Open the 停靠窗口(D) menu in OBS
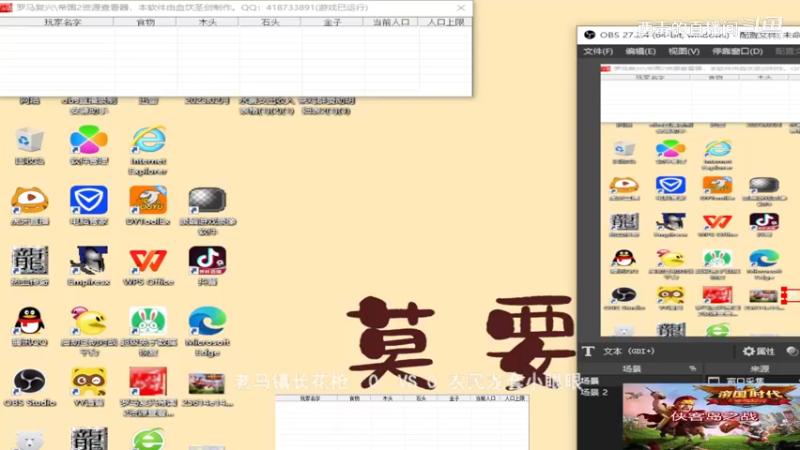The height and width of the screenshot is (450, 800). (737, 52)
